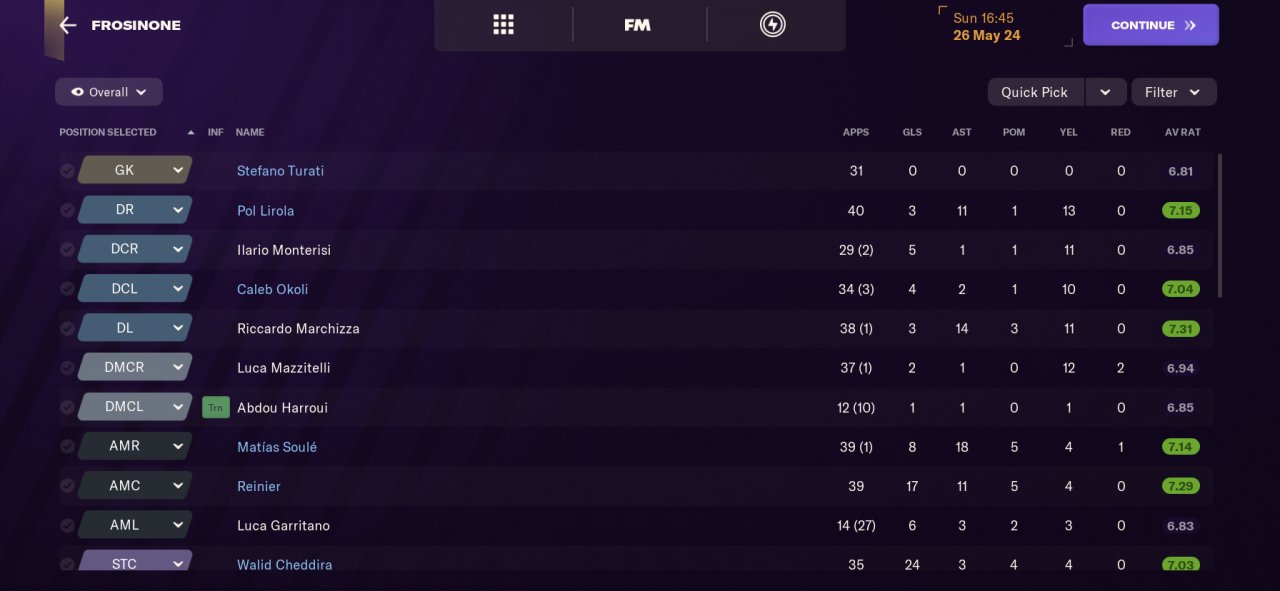The width and height of the screenshot is (1280, 591).
Task: Click the 7.29 rating badge for Reinier
Action: point(1180,486)
